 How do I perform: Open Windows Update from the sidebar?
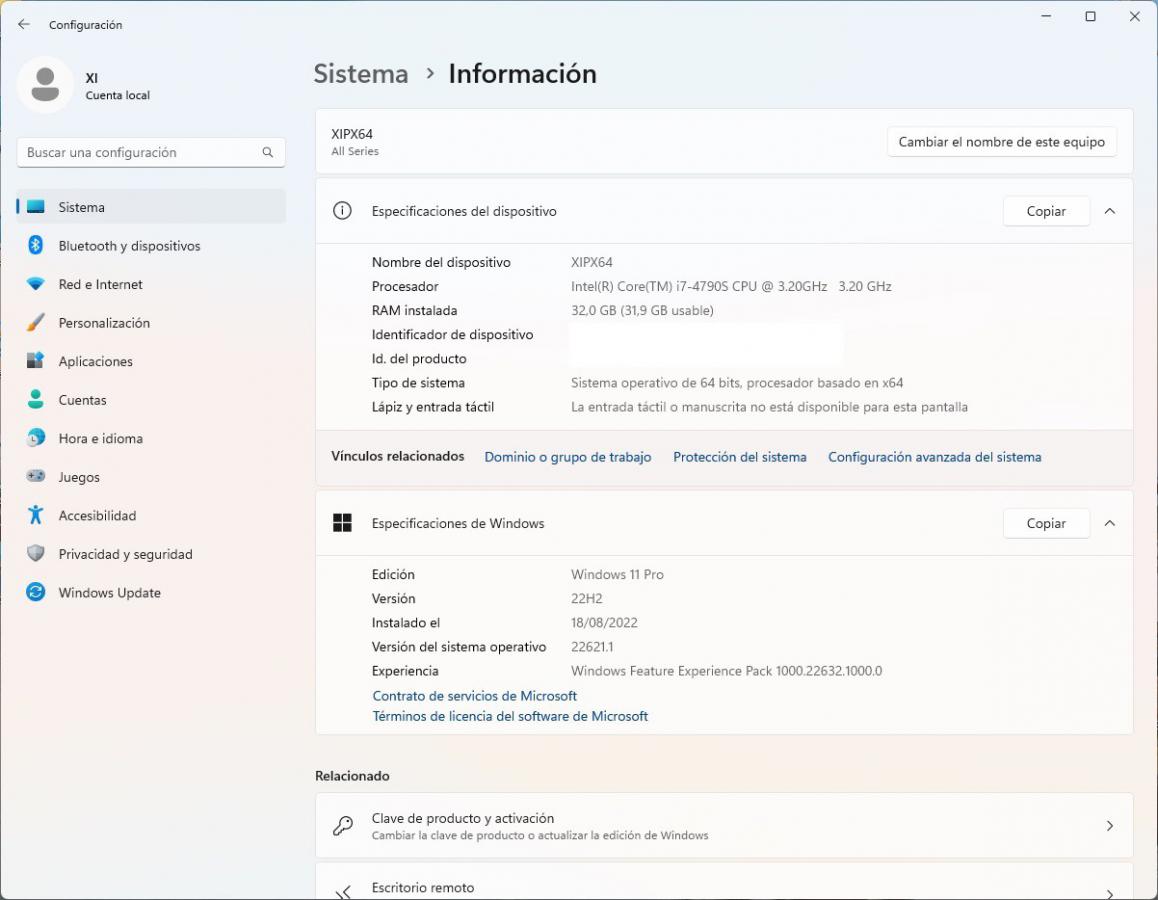click(x=109, y=593)
